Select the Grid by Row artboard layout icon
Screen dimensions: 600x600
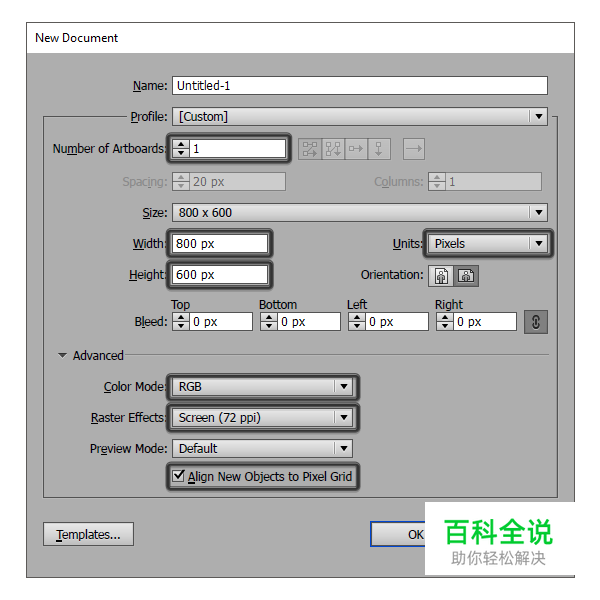tap(310, 149)
